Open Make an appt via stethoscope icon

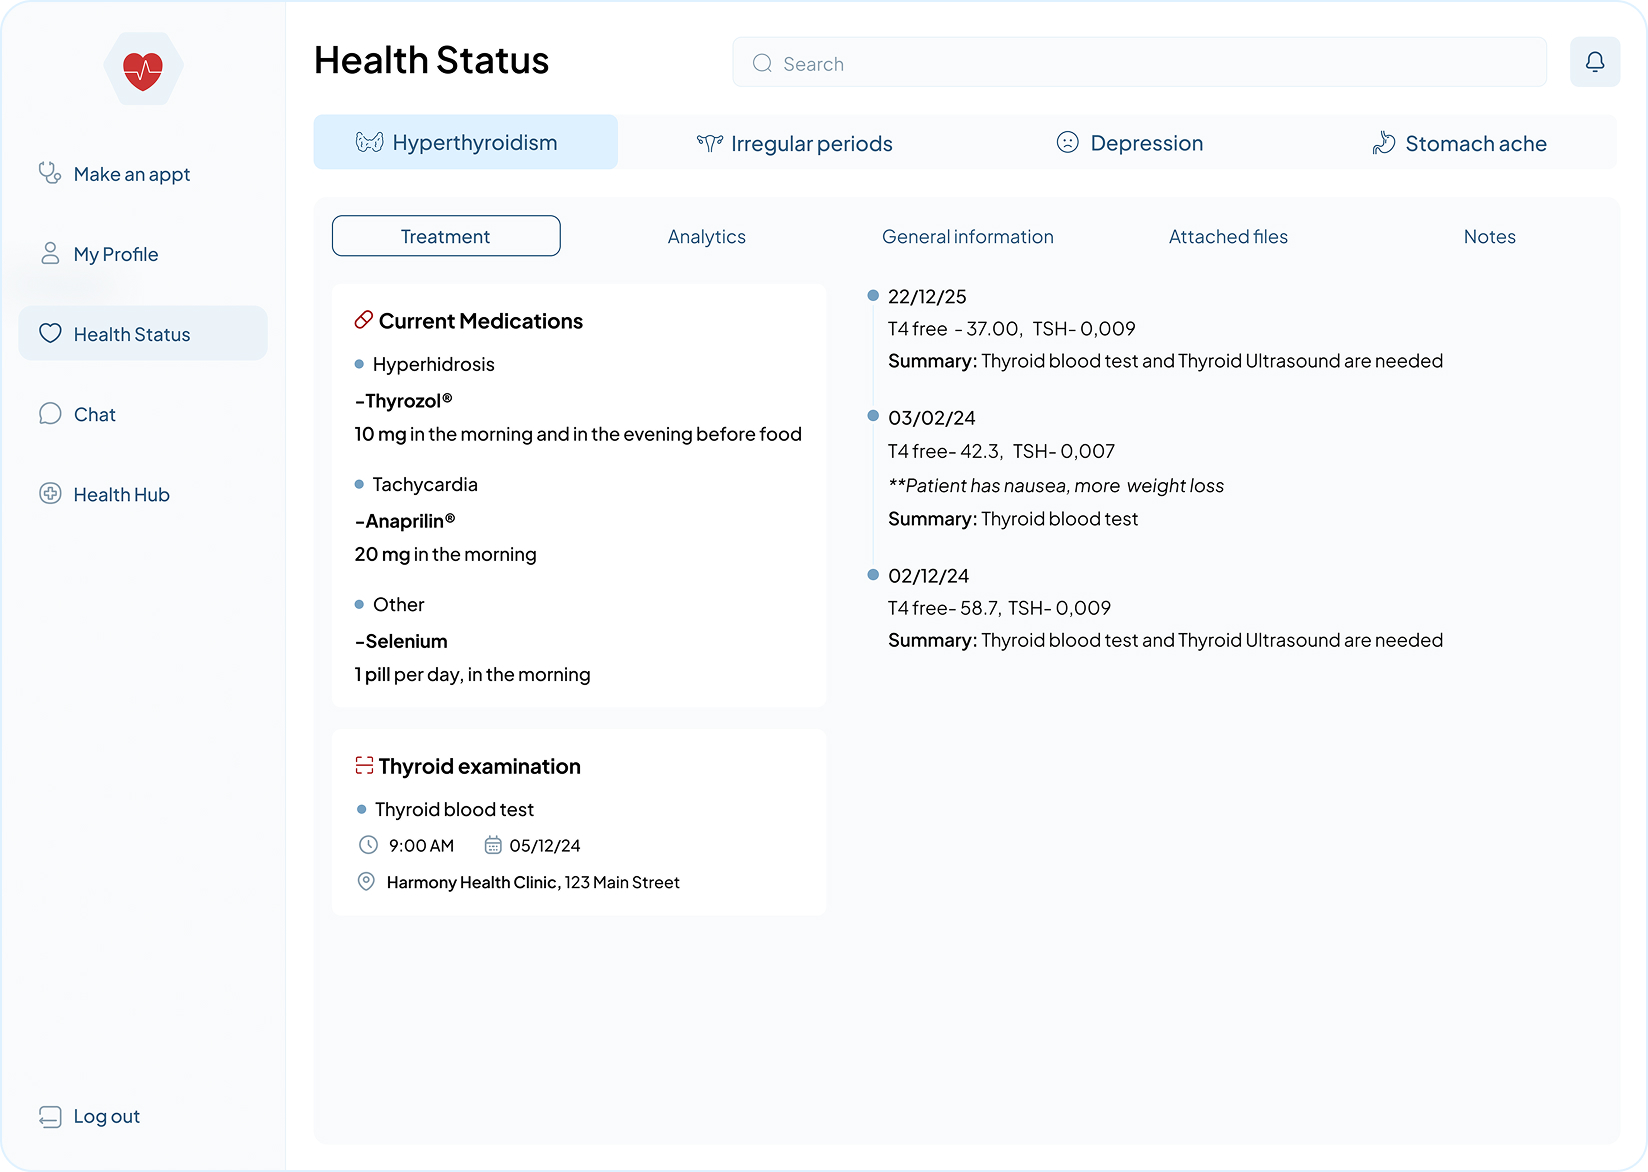click(x=49, y=173)
